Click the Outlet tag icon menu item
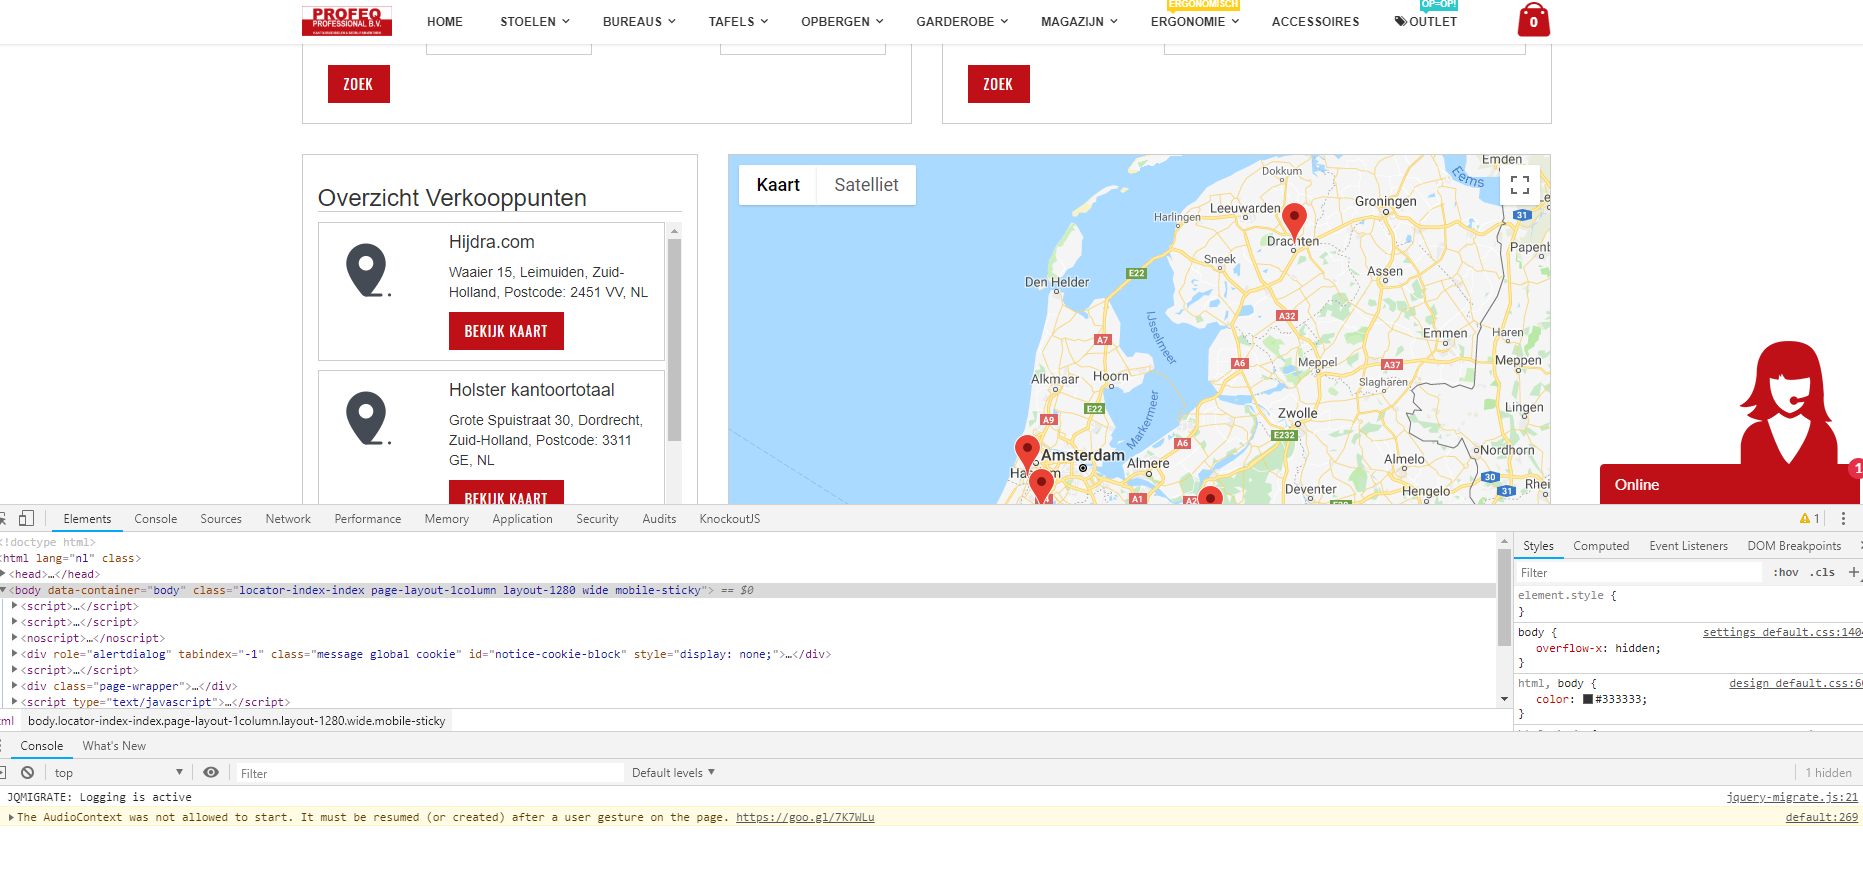Image resolution: width=1863 pixels, height=871 pixels. pos(1425,22)
